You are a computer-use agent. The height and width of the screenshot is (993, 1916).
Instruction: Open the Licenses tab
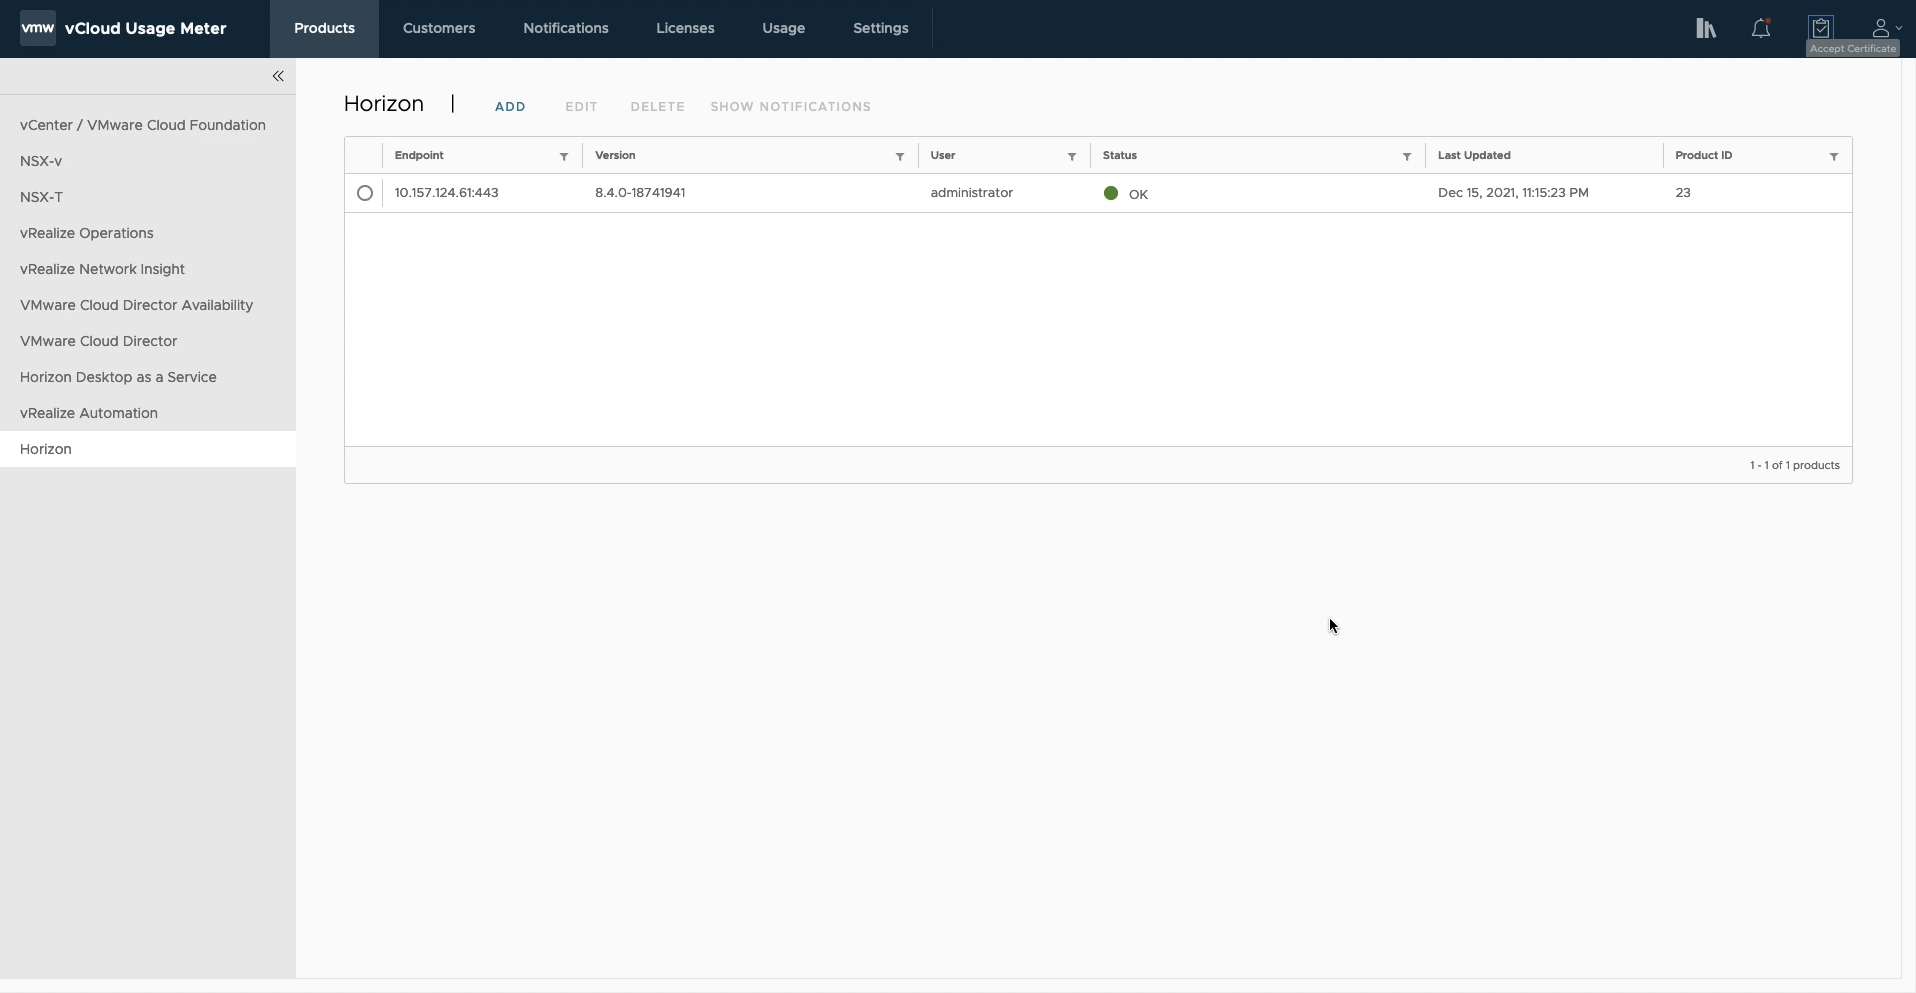pyautogui.click(x=685, y=28)
